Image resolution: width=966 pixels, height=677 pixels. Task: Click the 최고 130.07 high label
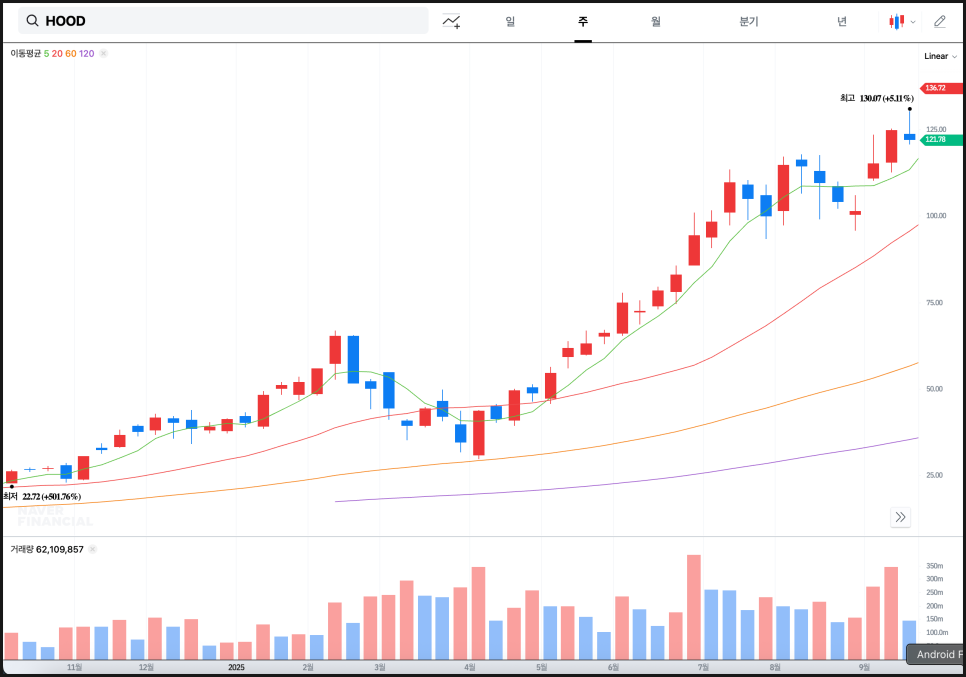click(877, 99)
